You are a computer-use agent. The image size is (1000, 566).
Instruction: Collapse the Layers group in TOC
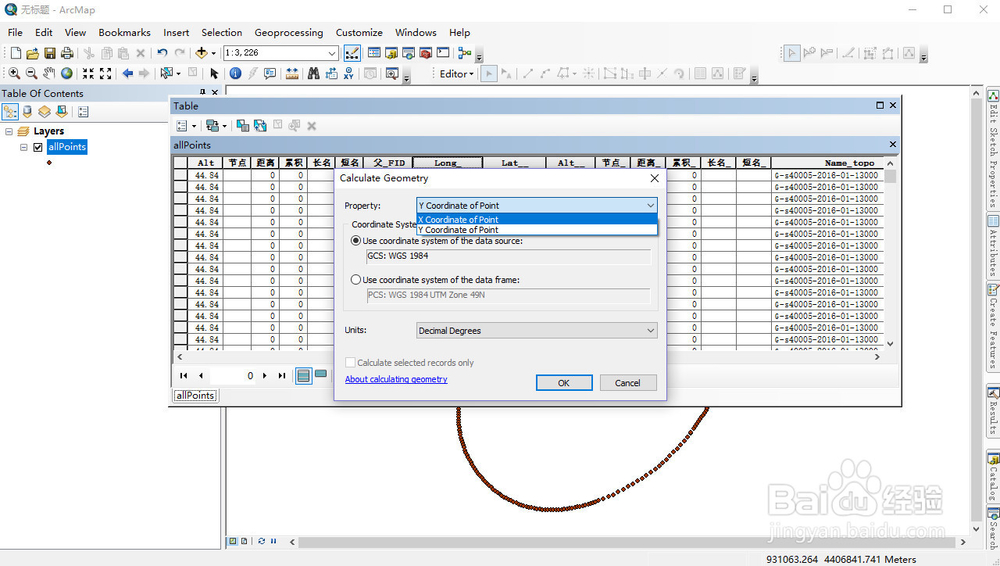pyautogui.click(x=9, y=131)
